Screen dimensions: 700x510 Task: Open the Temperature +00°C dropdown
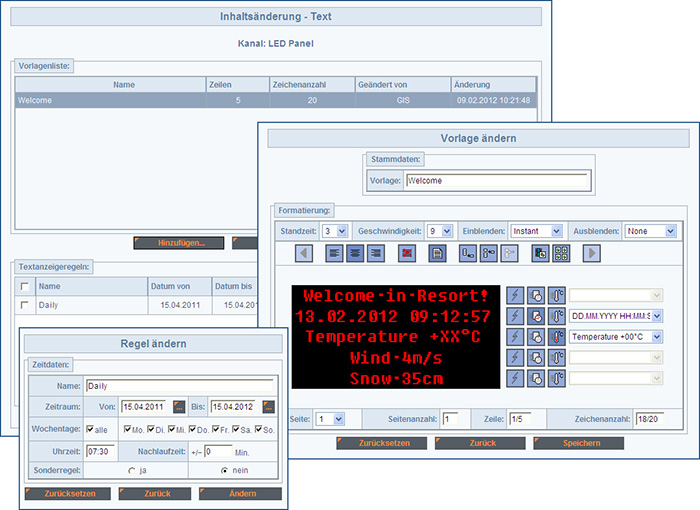pyautogui.click(x=616, y=337)
